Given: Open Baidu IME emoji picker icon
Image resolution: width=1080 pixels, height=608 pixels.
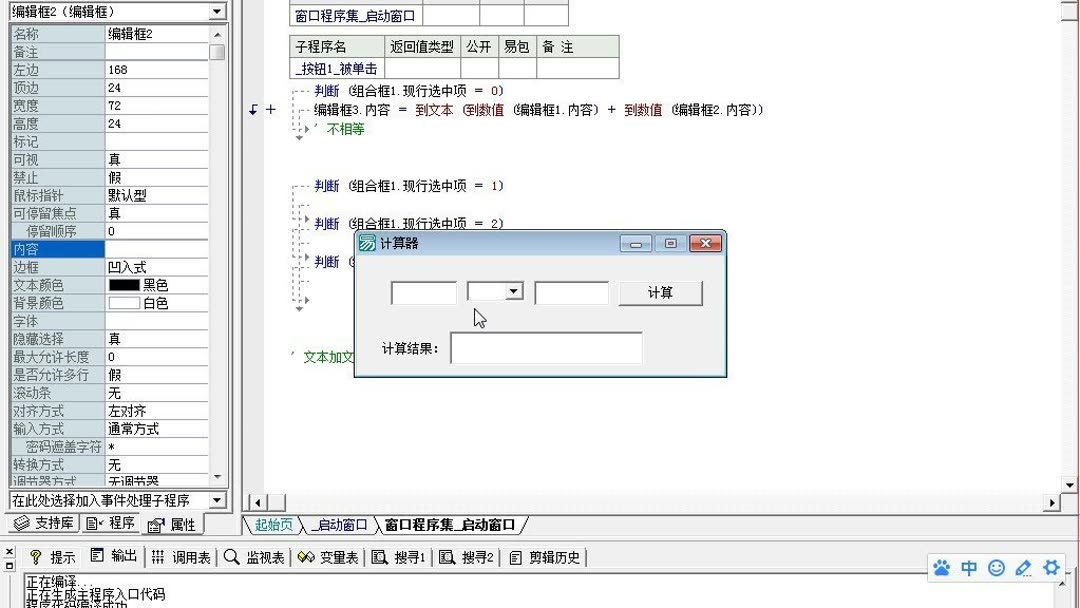Looking at the screenshot, I should tap(996, 567).
